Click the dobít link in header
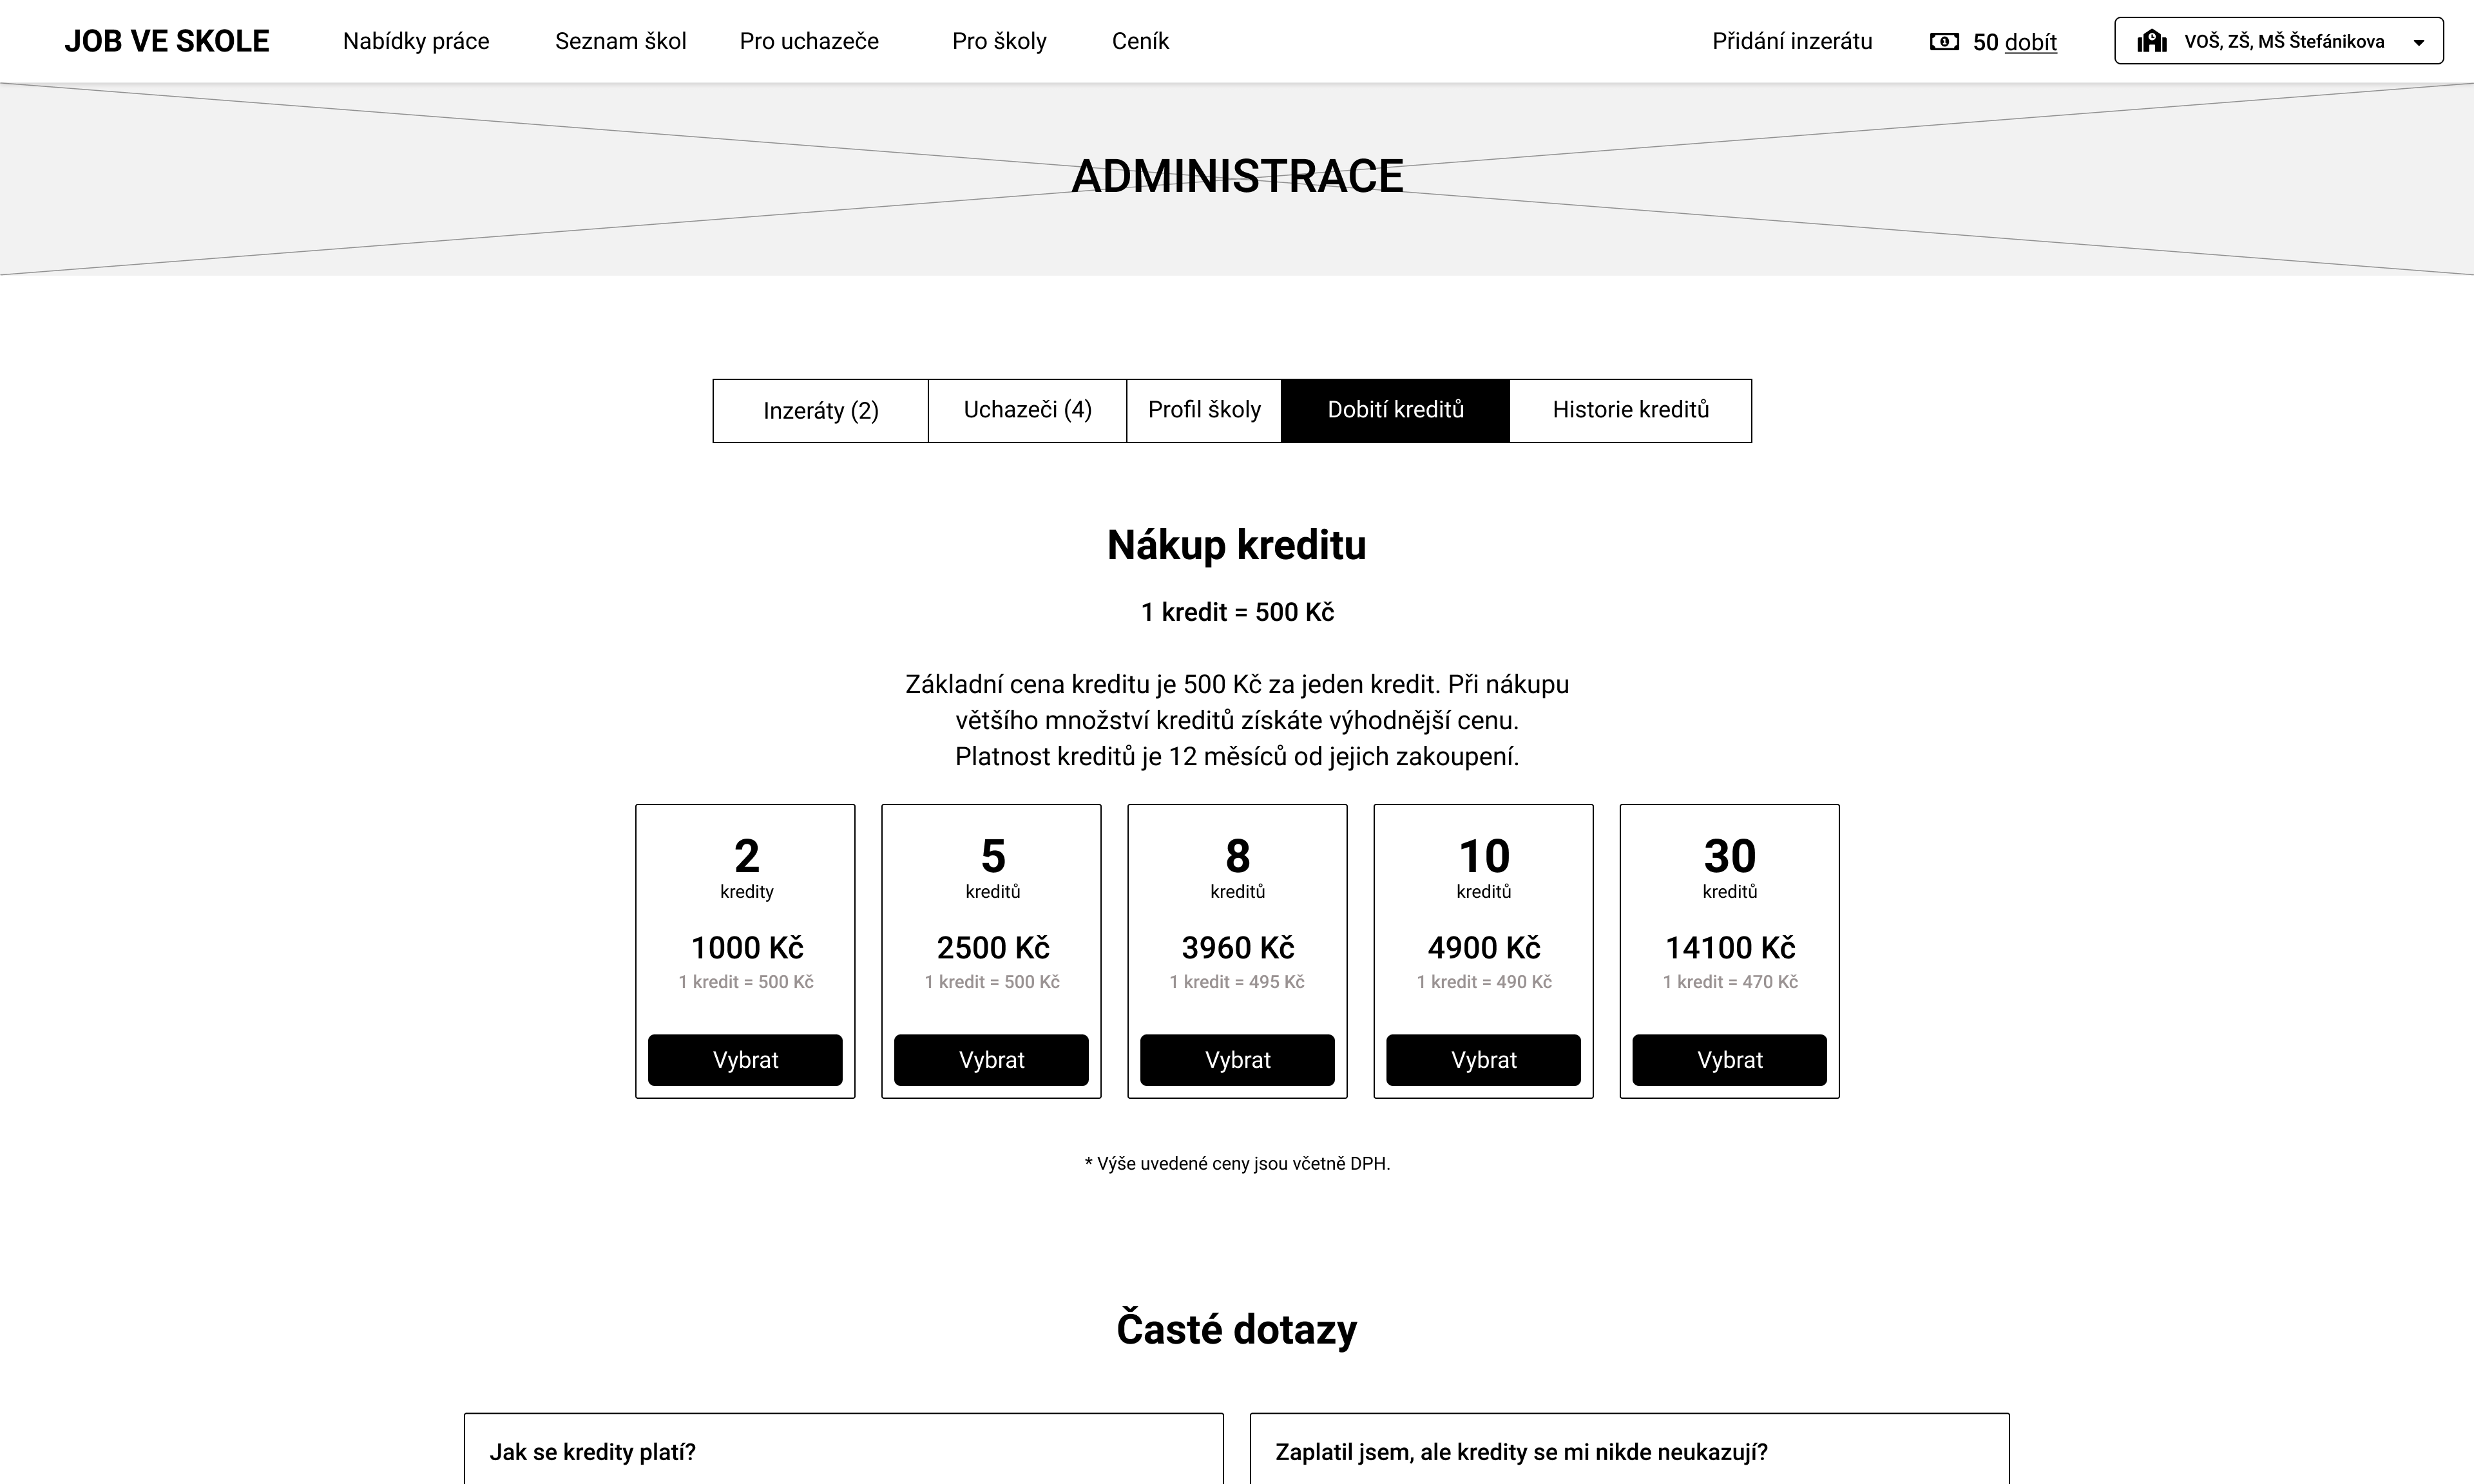The width and height of the screenshot is (2474, 1484). coord(2031,42)
